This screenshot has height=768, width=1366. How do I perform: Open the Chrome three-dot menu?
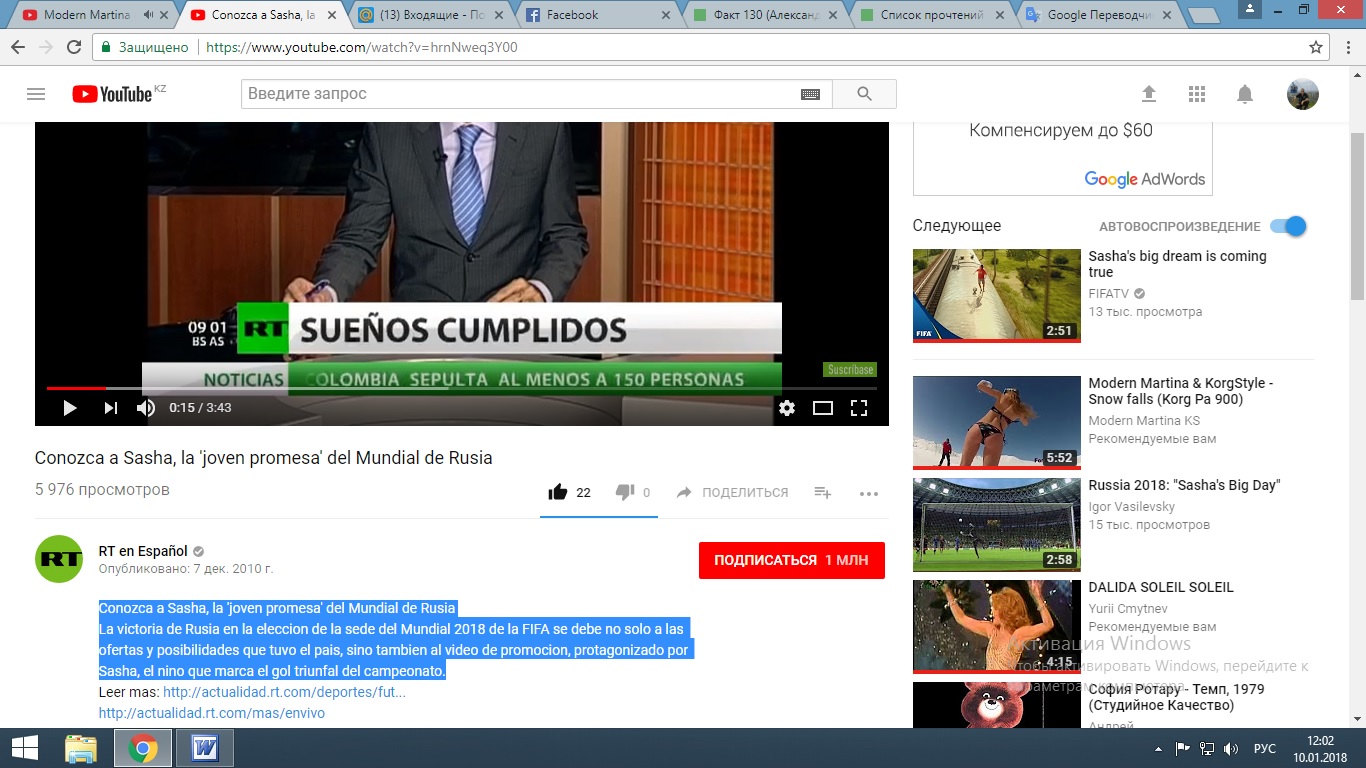tap(1348, 47)
